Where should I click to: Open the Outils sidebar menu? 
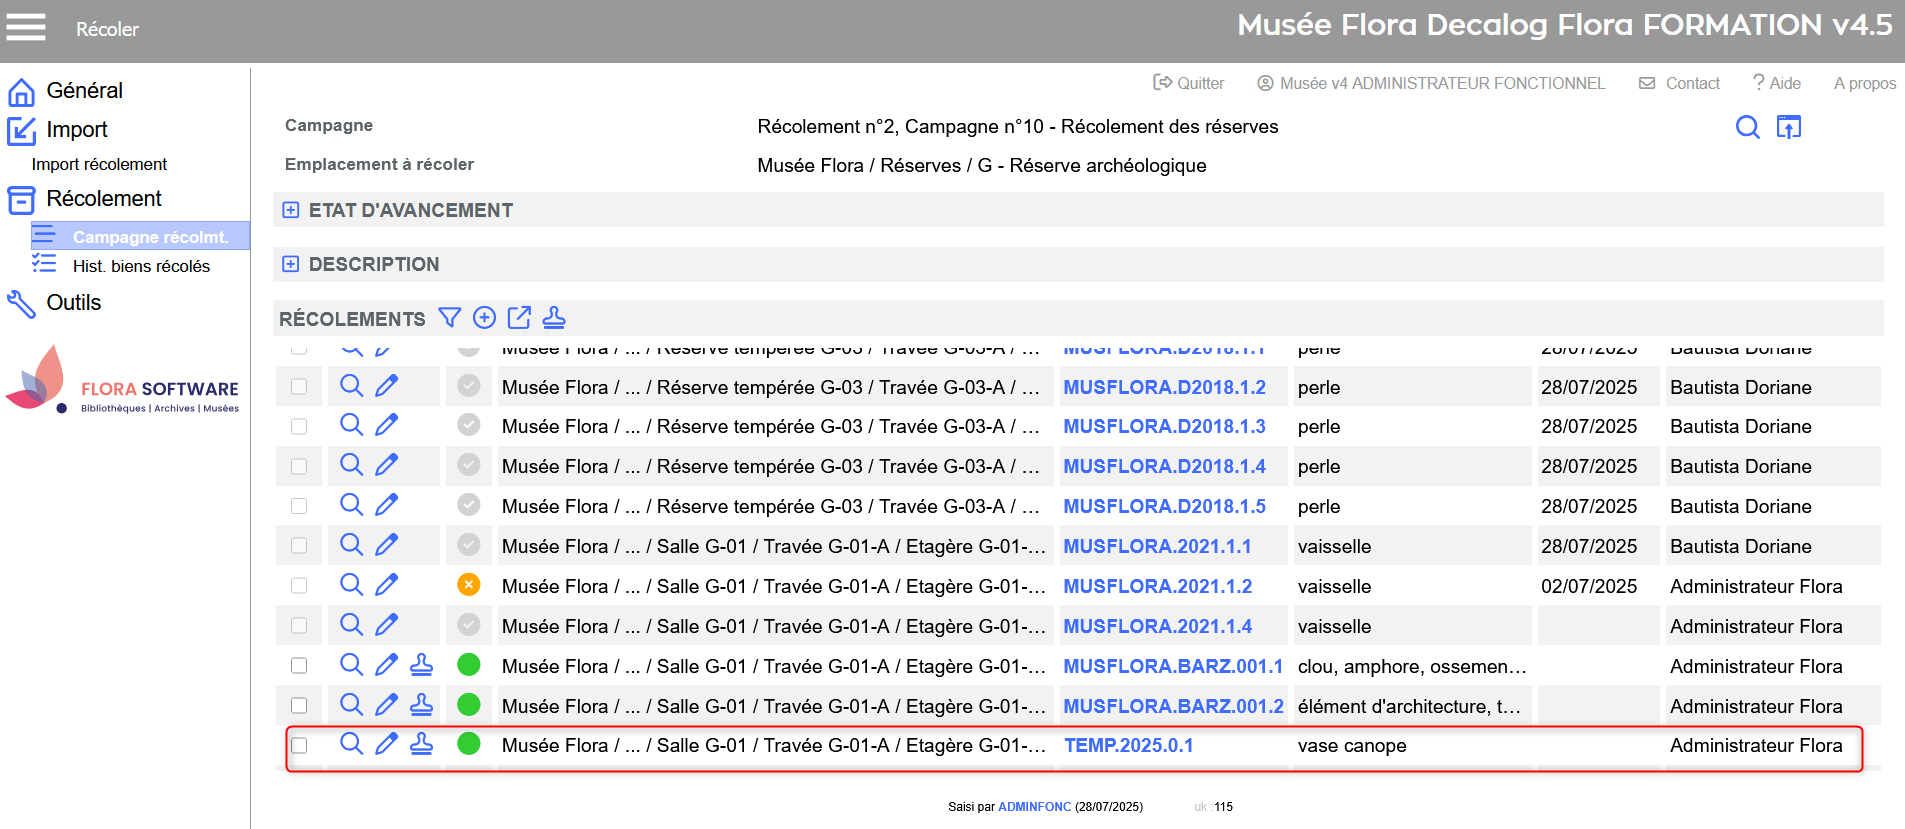(73, 303)
